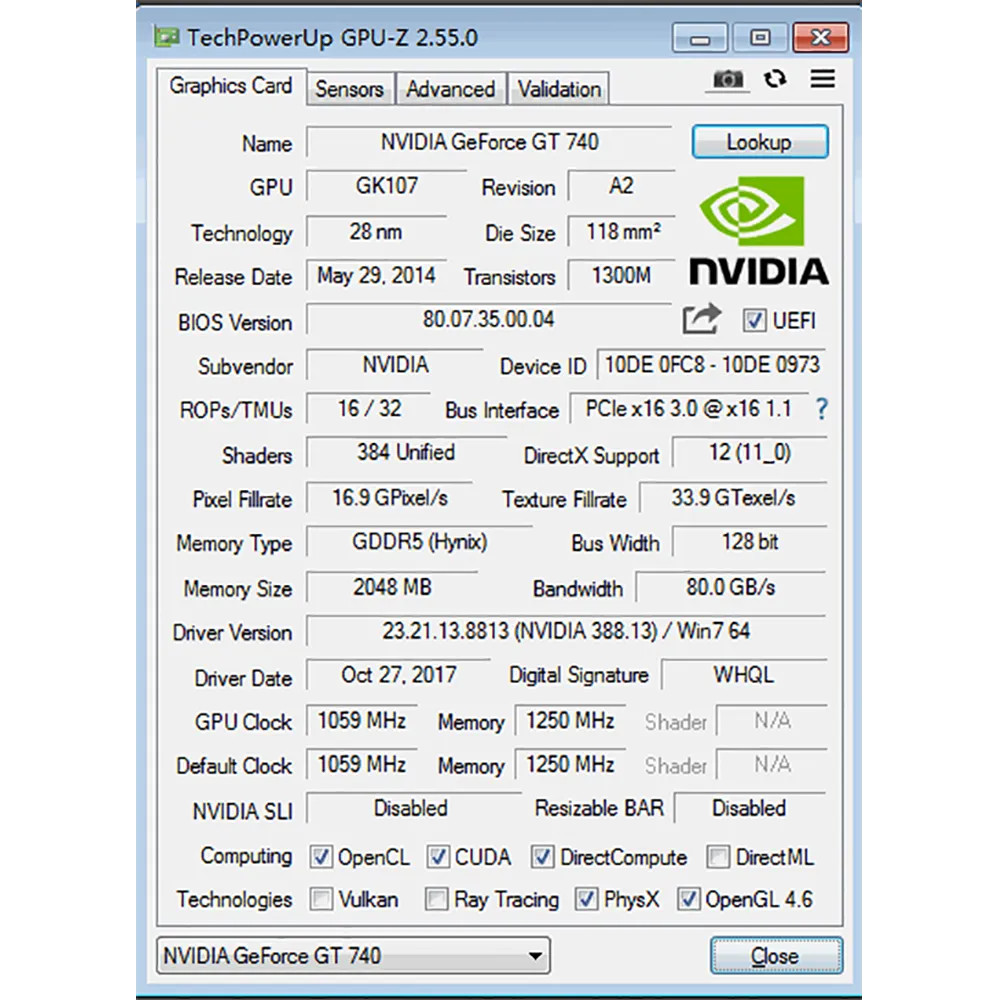Image resolution: width=1000 pixels, height=1000 pixels.
Task: Click the refresh arrows icon
Action: [775, 79]
